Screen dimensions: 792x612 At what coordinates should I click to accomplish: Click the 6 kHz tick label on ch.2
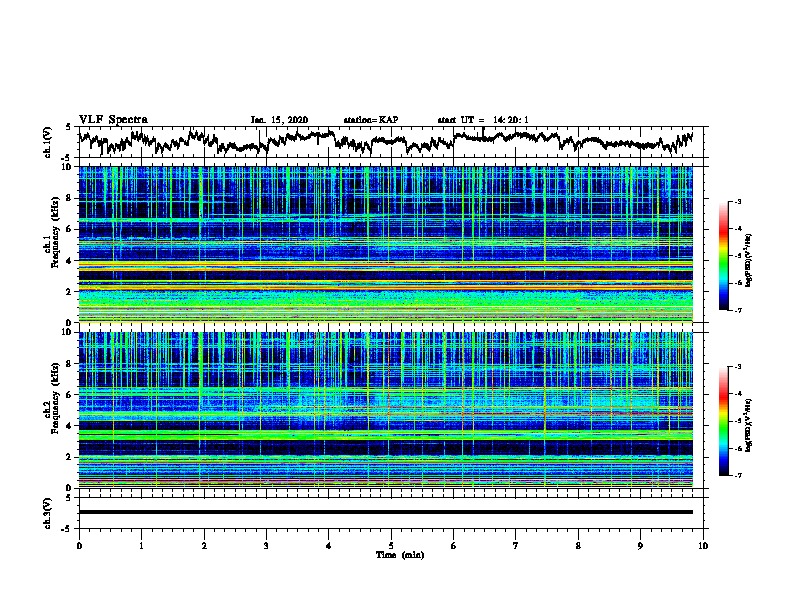coord(70,394)
